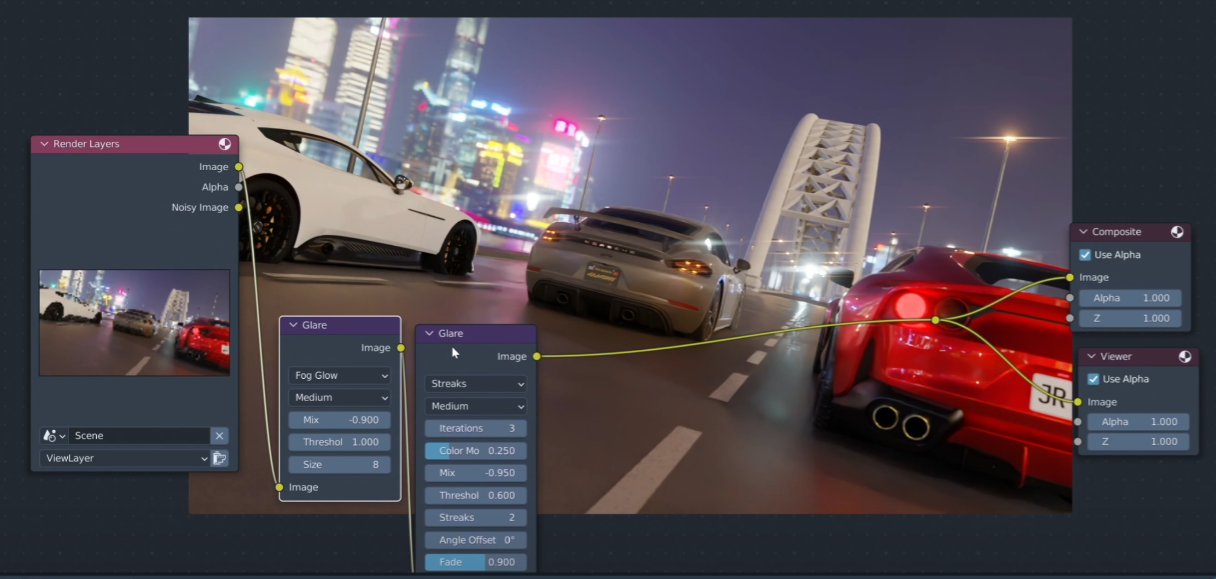
Task: Collapse the Composite node
Action: (x=1083, y=232)
